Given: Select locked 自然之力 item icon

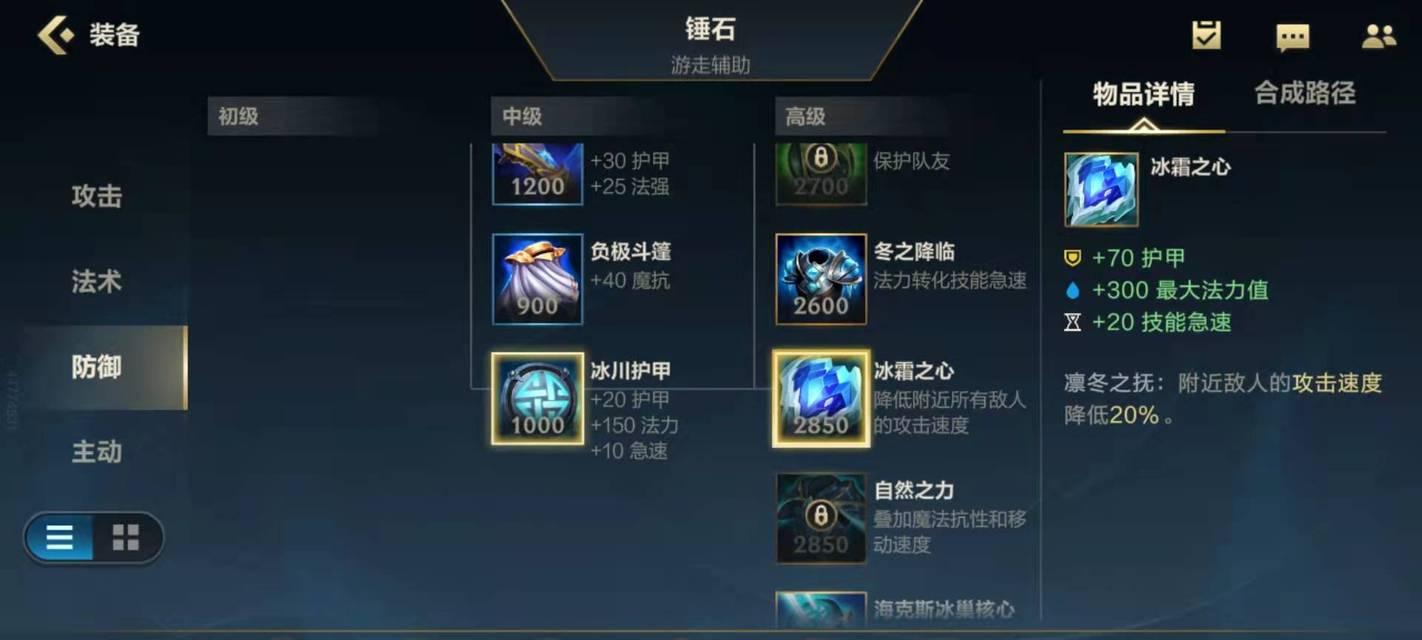Looking at the screenshot, I should click(821, 518).
